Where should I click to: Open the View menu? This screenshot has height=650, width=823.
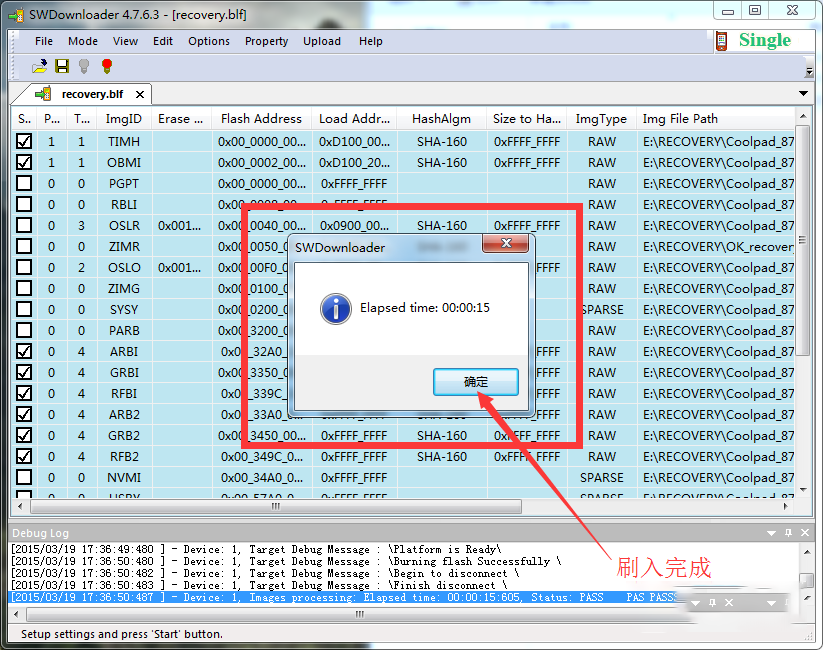pos(125,41)
